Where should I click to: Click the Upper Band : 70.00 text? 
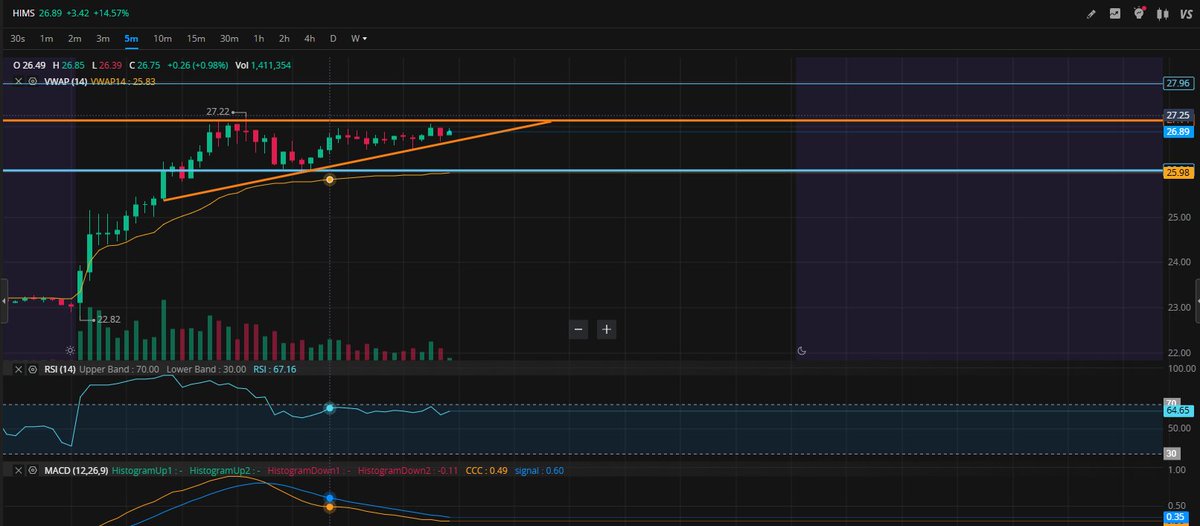pos(120,369)
